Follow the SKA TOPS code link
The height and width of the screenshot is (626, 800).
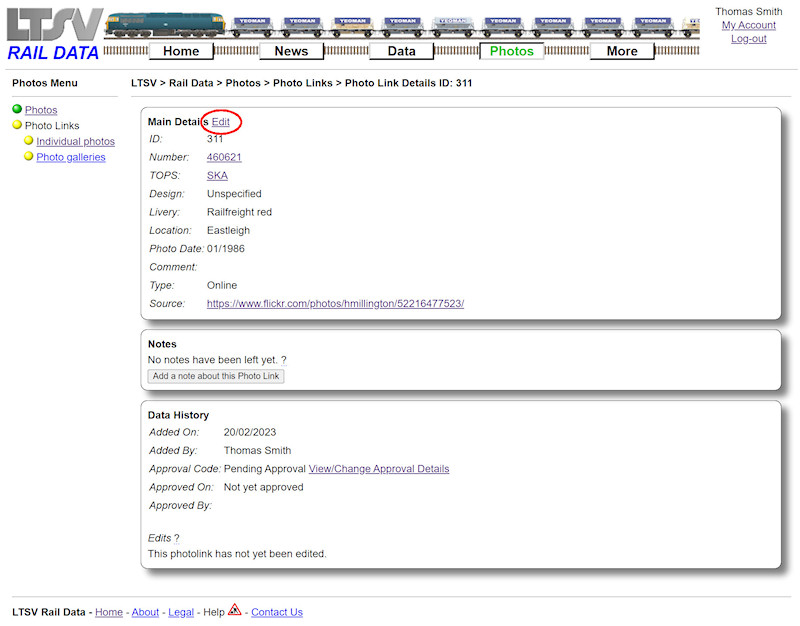pos(216,175)
